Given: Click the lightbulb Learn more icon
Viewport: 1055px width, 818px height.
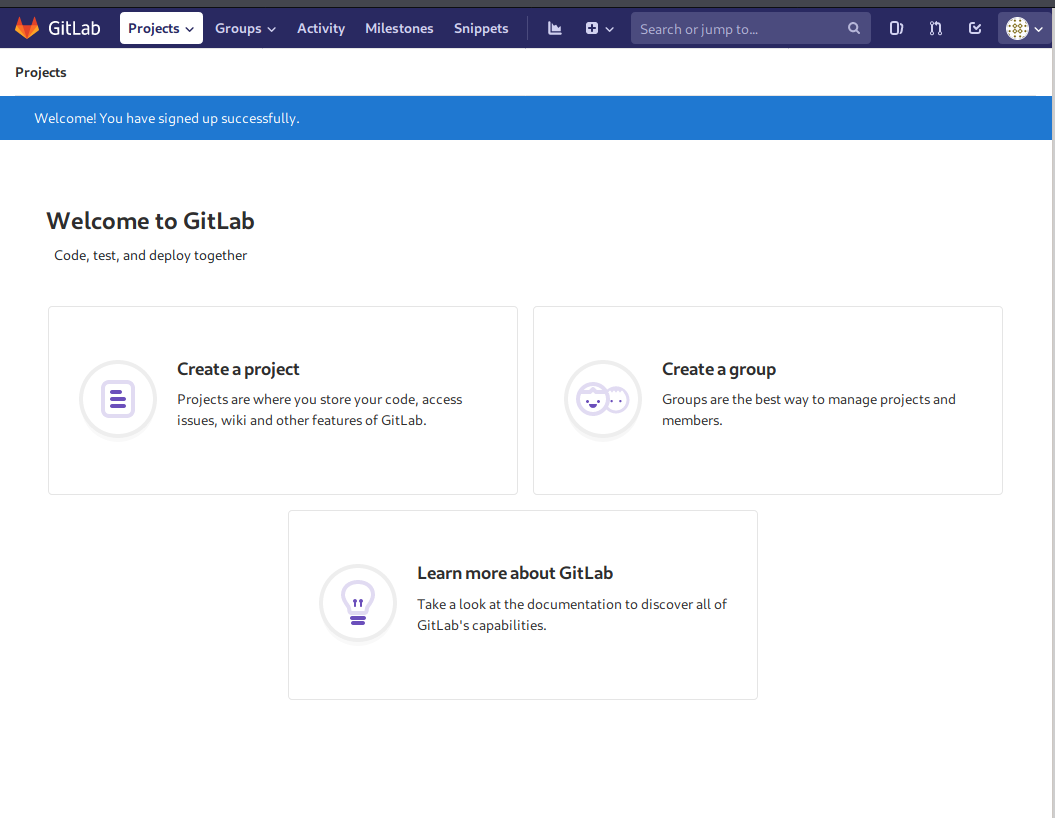Looking at the screenshot, I should 358,603.
